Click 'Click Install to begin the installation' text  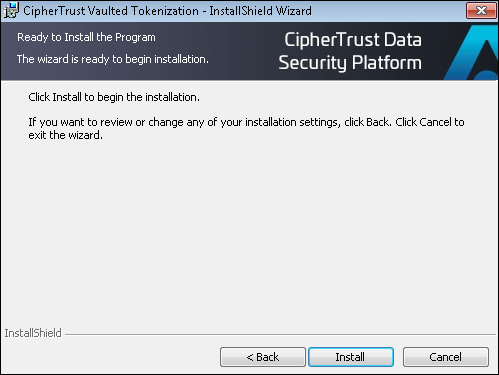114,97
